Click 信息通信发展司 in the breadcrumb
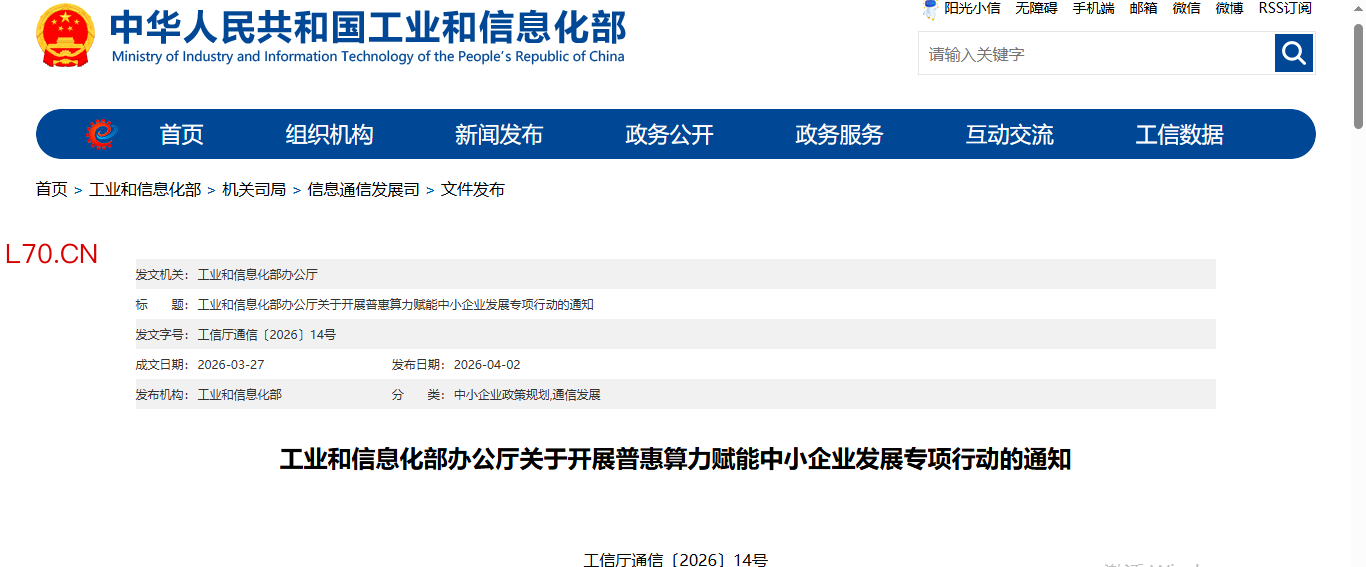The width and height of the screenshot is (1366, 567). click(364, 189)
